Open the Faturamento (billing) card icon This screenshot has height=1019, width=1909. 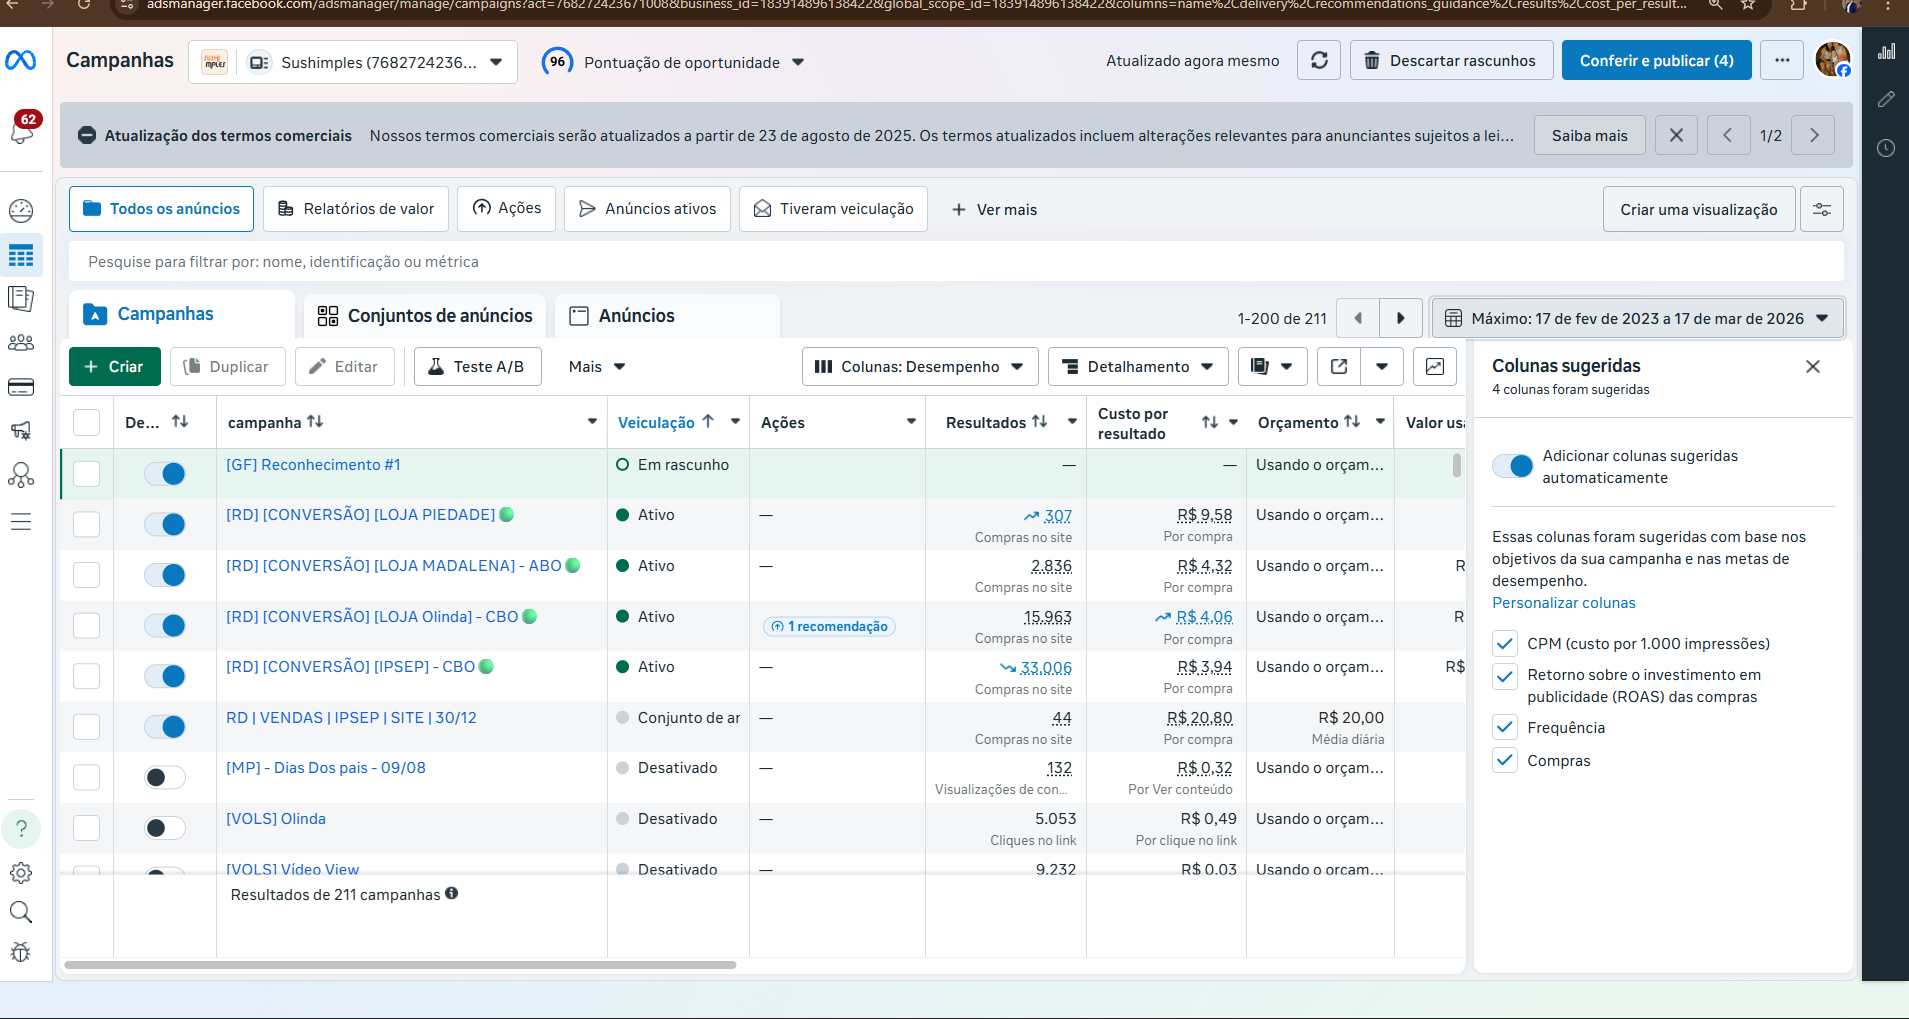pos(21,387)
